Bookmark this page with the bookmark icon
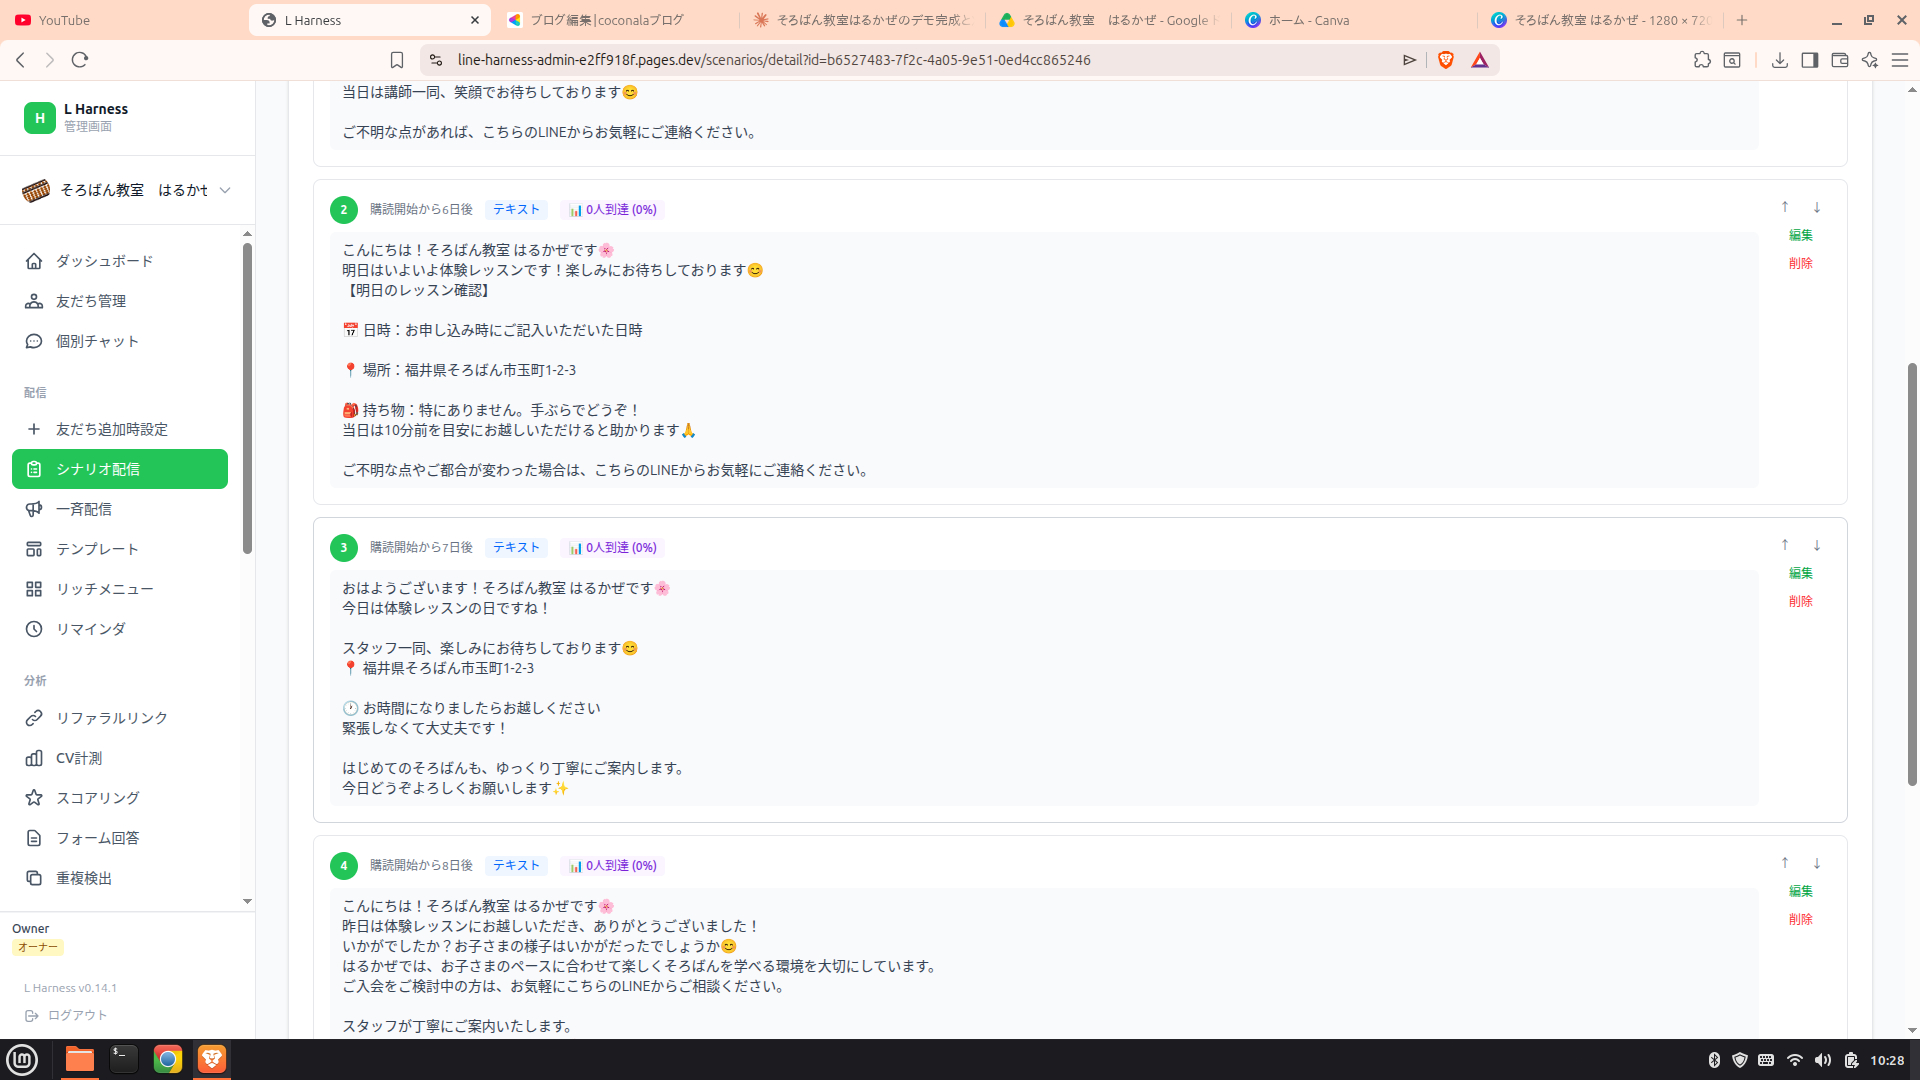Screen dimensions: 1920x1080 397,60
